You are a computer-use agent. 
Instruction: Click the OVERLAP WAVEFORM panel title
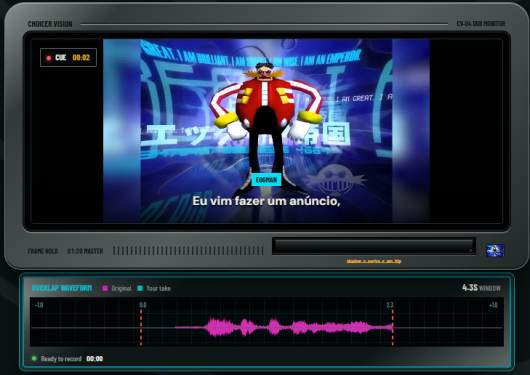click(x=62, y=288)
